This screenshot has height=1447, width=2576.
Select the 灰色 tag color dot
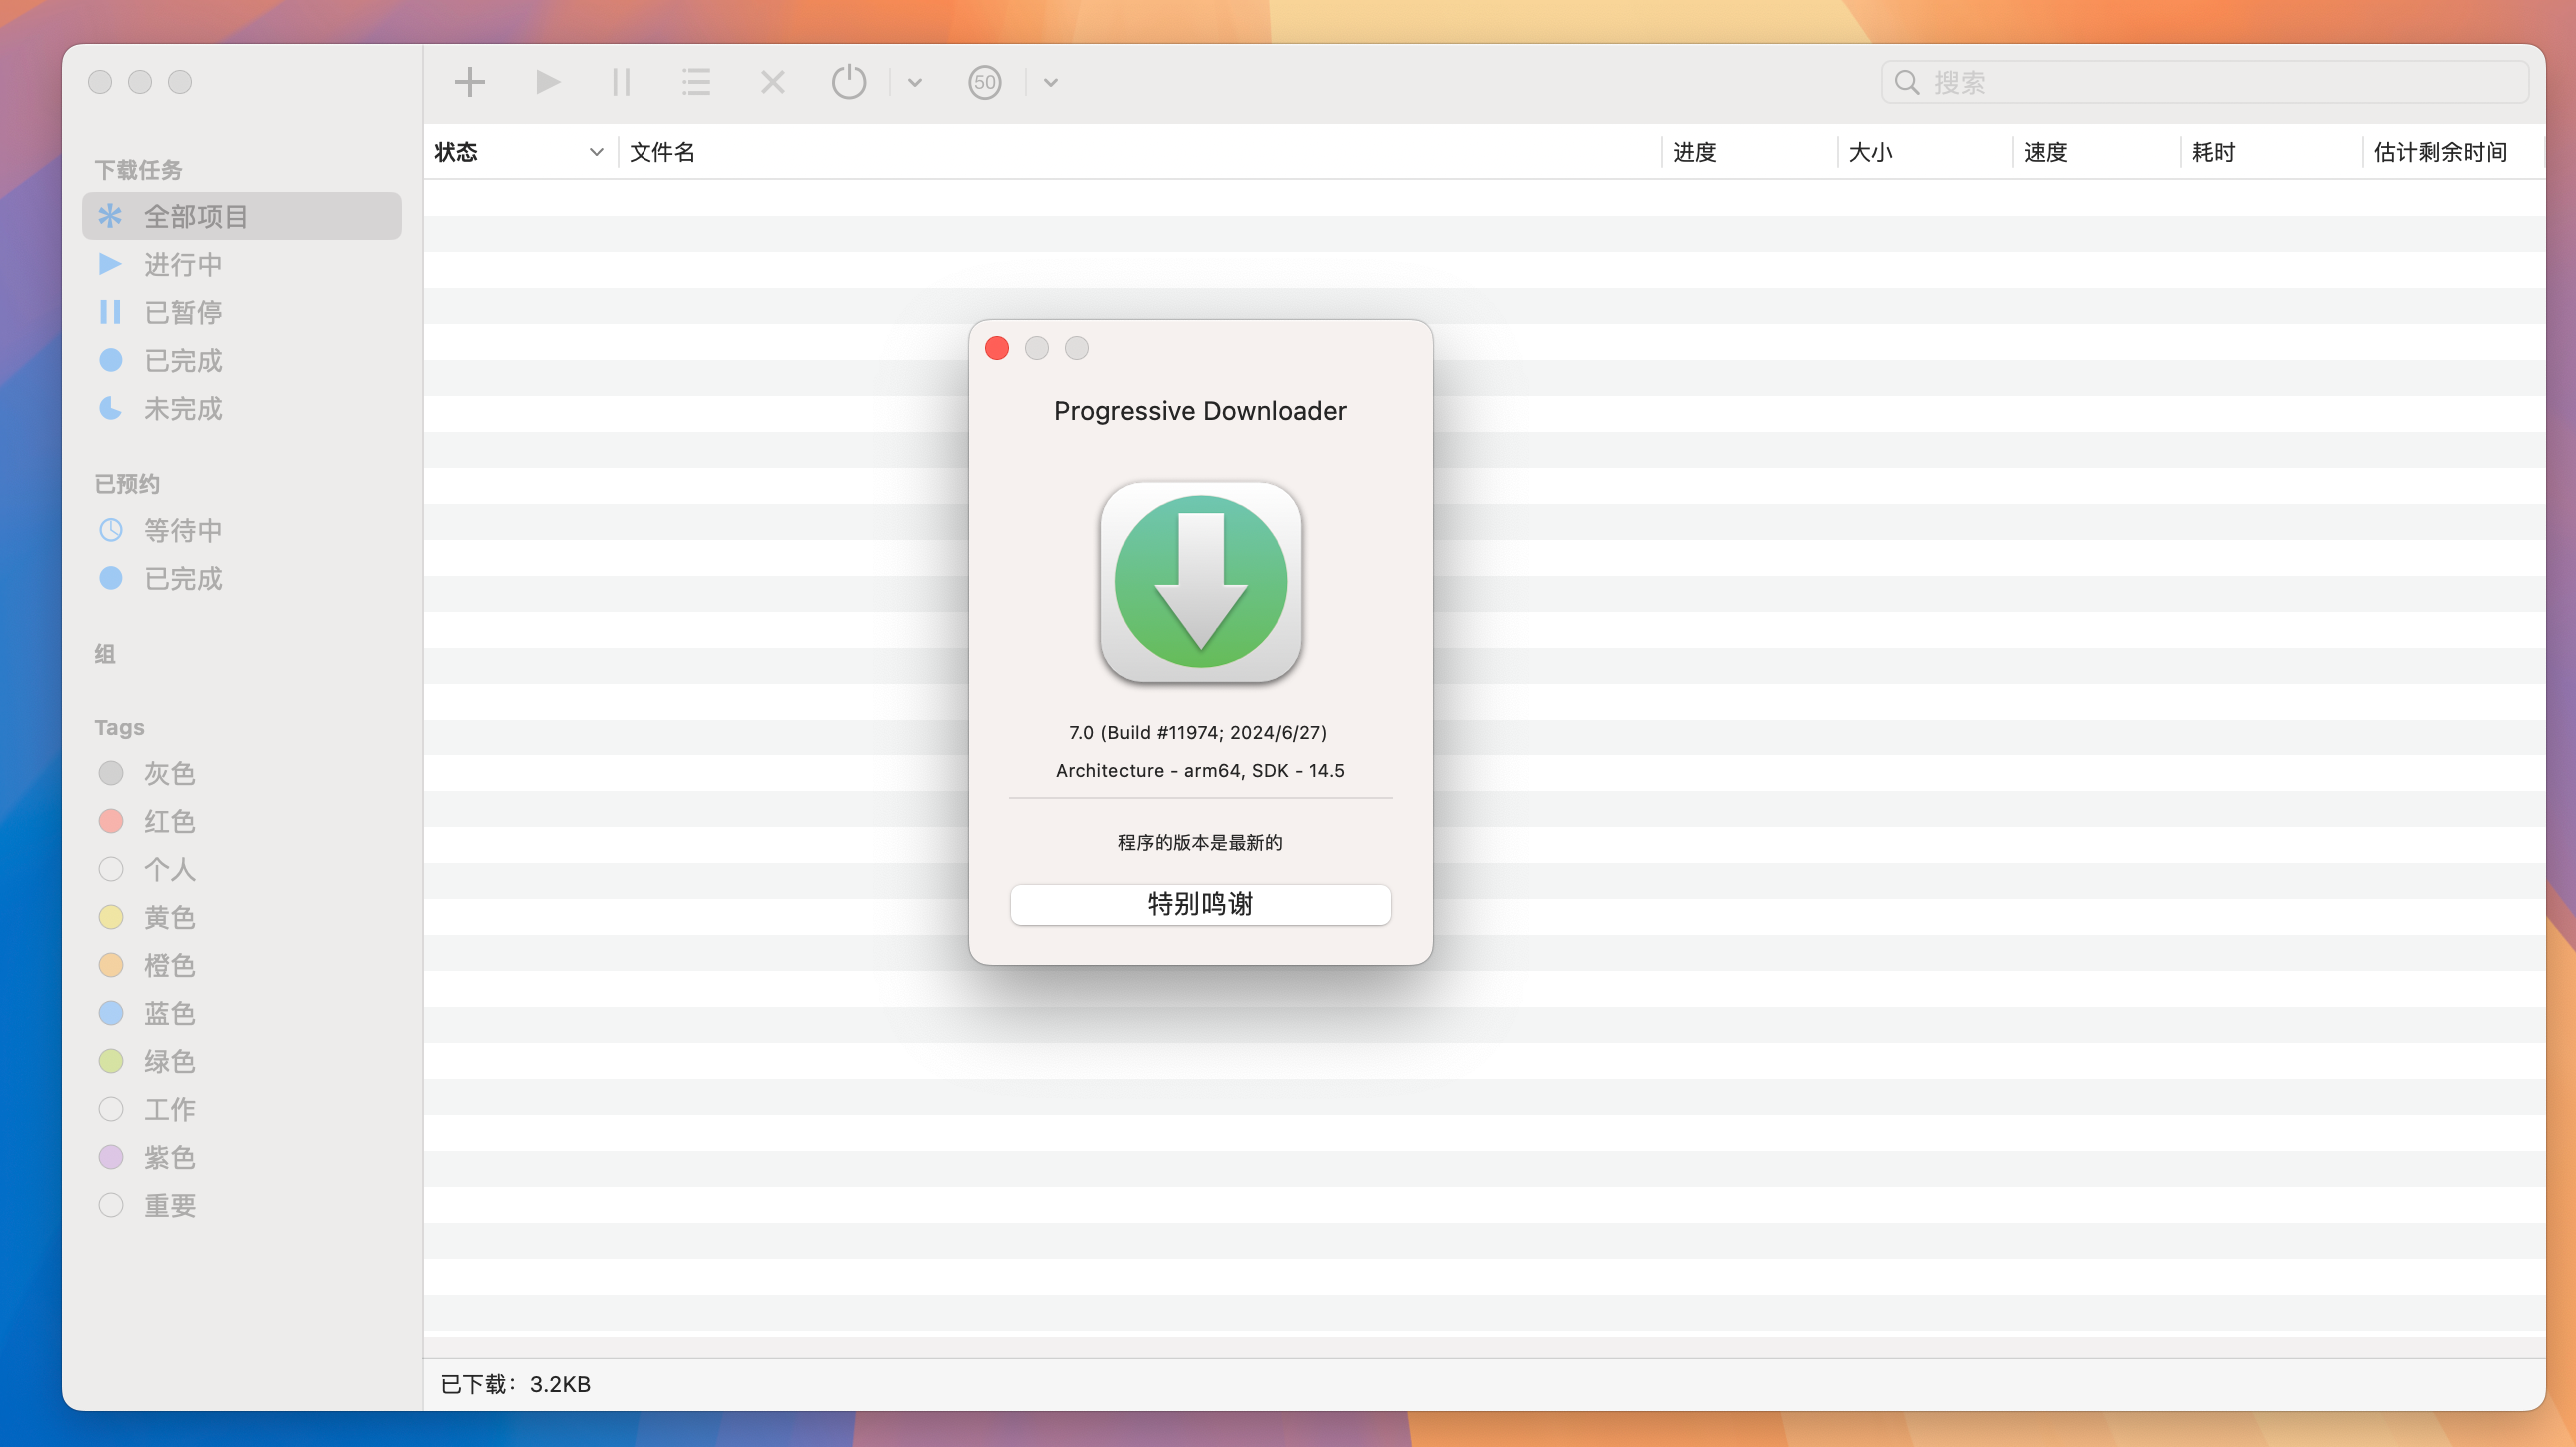[x=111, y=773]
